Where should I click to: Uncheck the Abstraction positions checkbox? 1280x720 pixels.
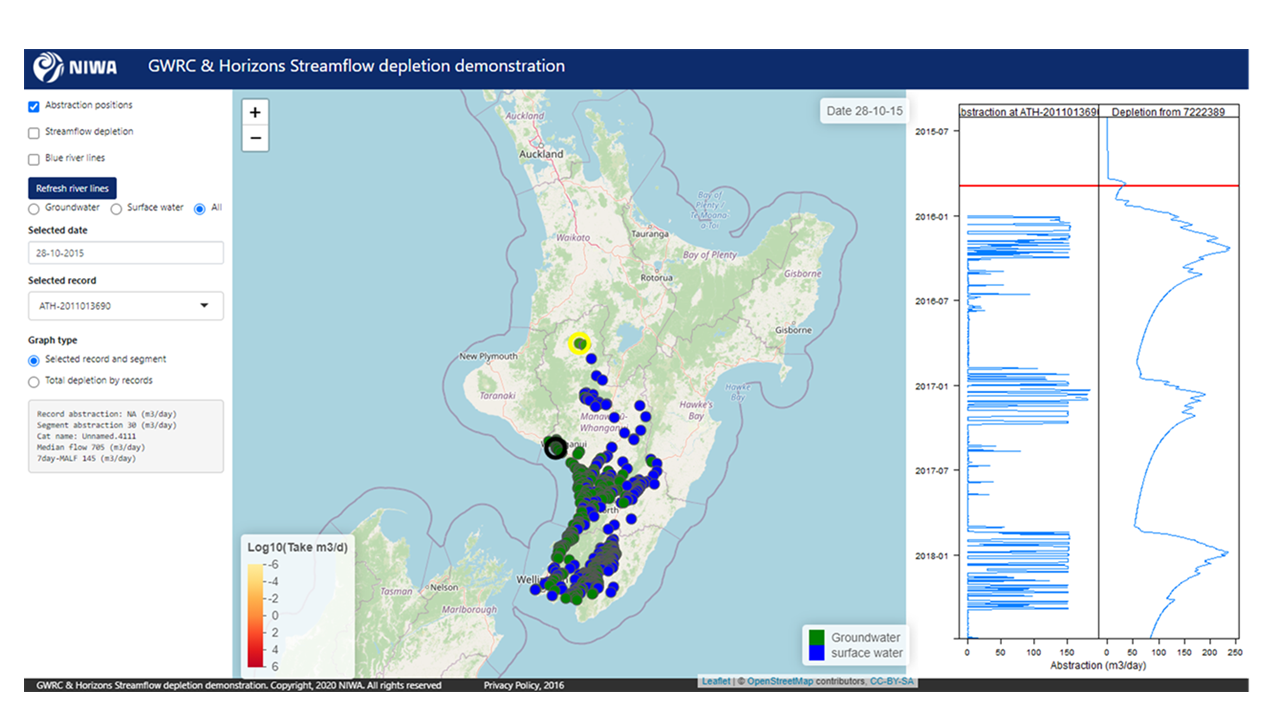(x=34, y=106)
